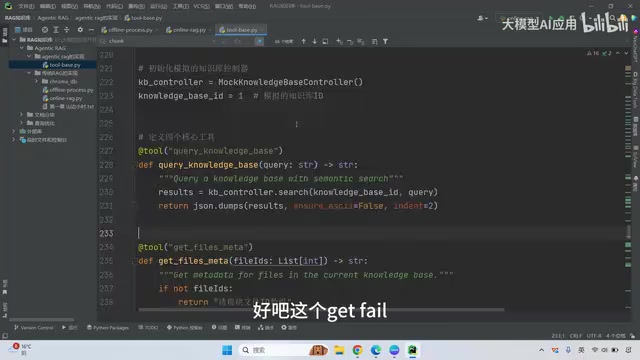
Task: Click the editor horizontal scrollbar
Action: tap(321, 310)
